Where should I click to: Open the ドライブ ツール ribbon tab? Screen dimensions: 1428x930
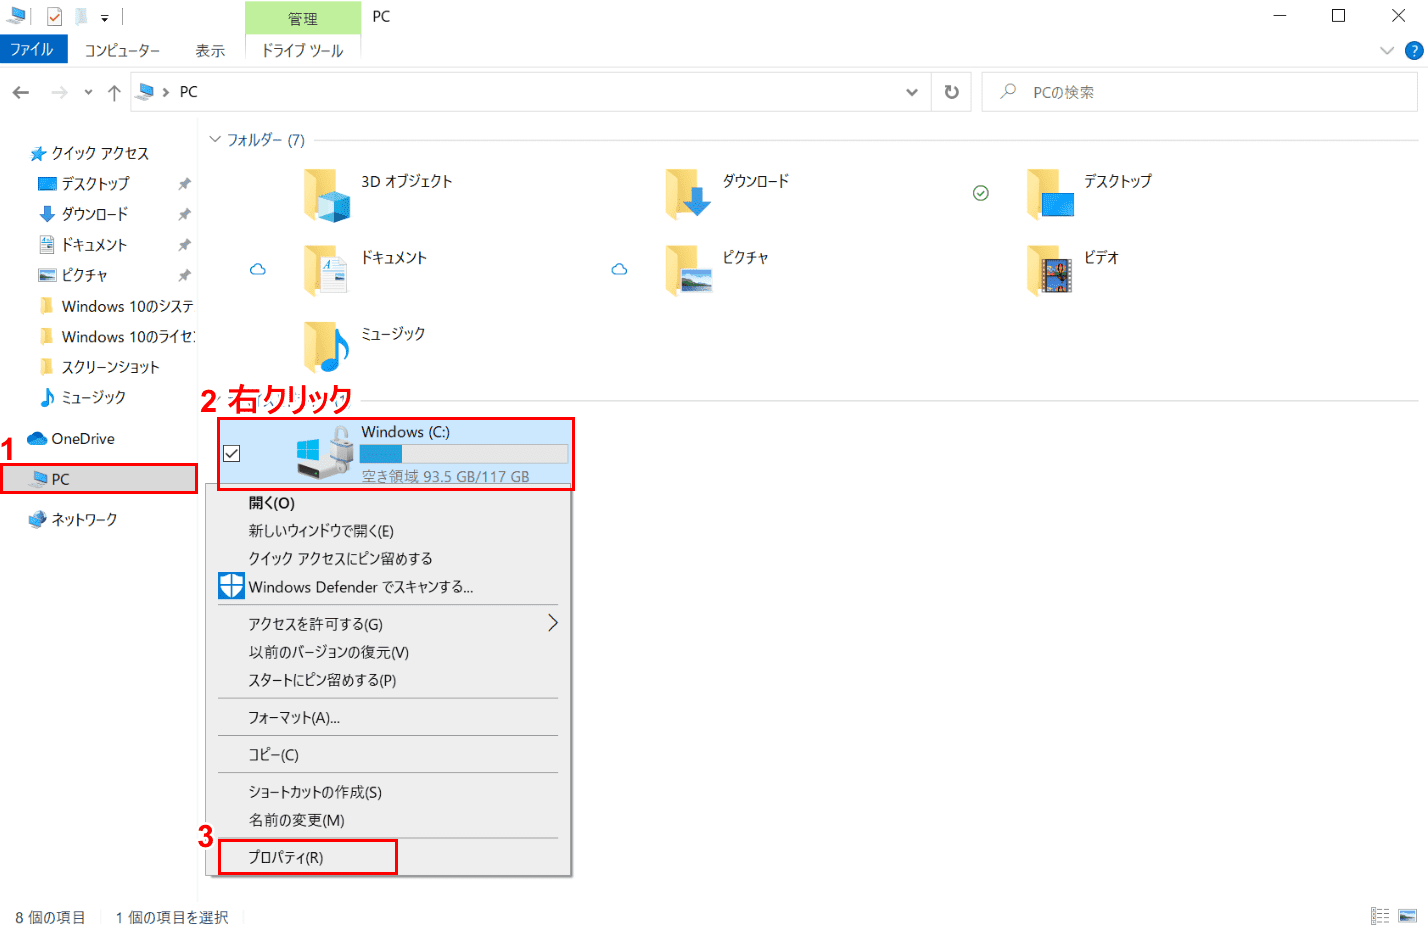[303, 50]
